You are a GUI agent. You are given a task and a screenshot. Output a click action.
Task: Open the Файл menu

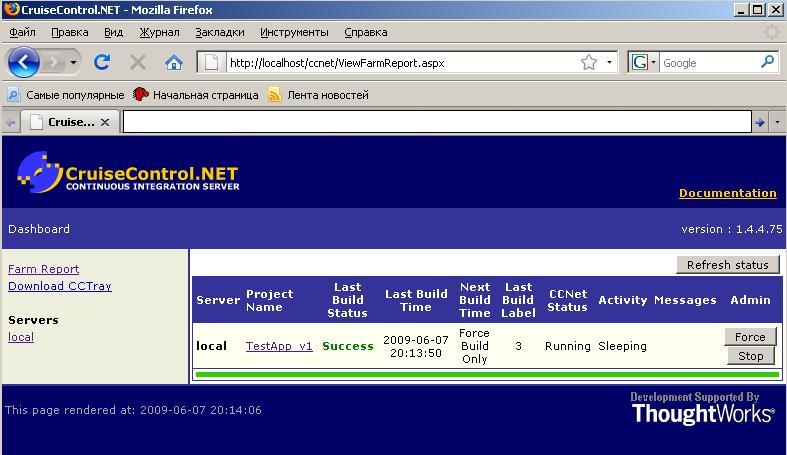coord(22,33)
